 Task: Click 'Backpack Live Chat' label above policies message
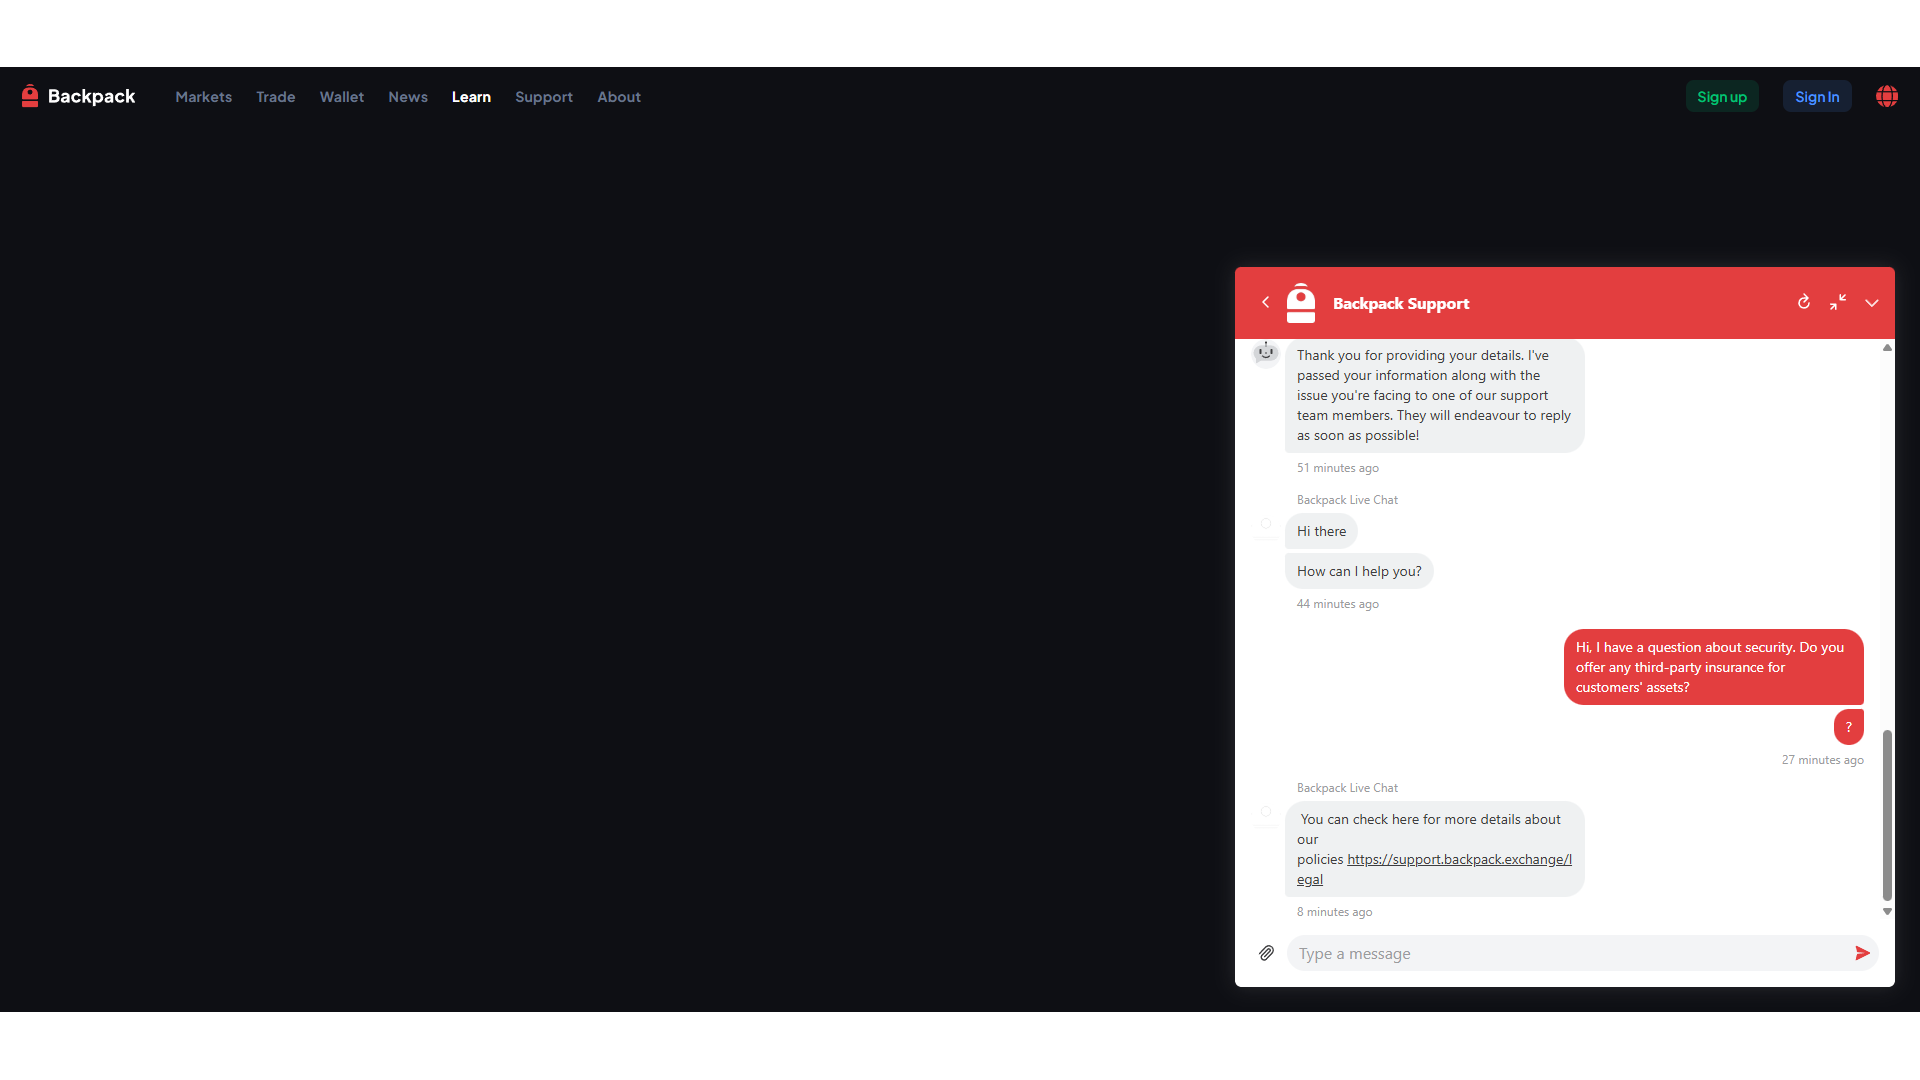[1347, 788]
